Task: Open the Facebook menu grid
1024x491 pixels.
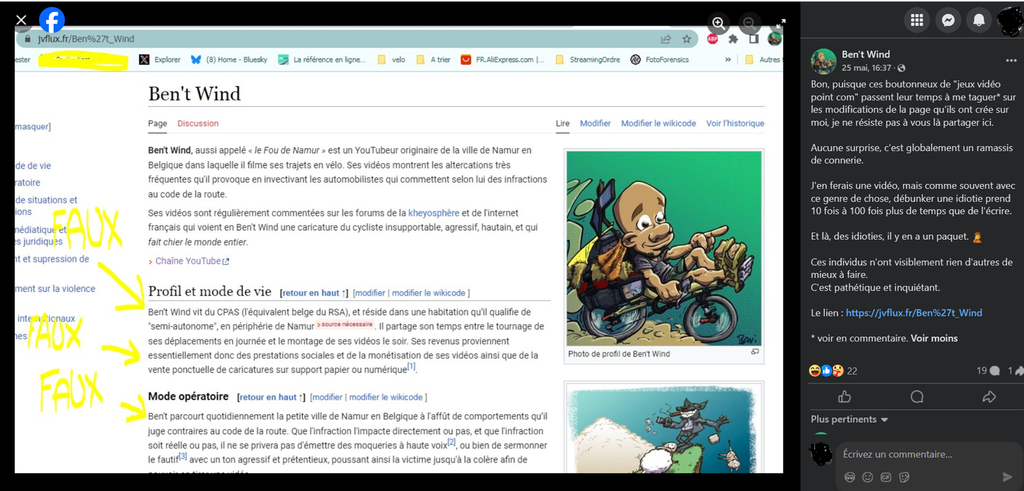Action: pos(916,20)
